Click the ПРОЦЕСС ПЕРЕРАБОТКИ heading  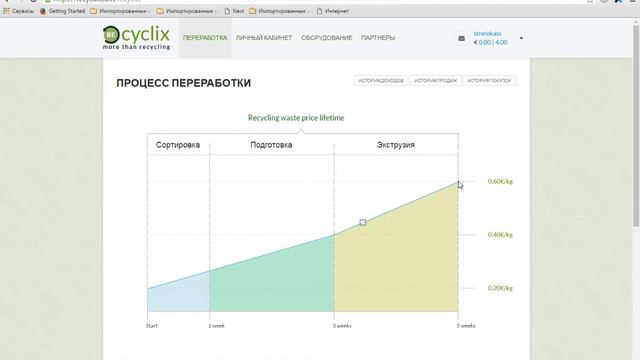point(184,83)
